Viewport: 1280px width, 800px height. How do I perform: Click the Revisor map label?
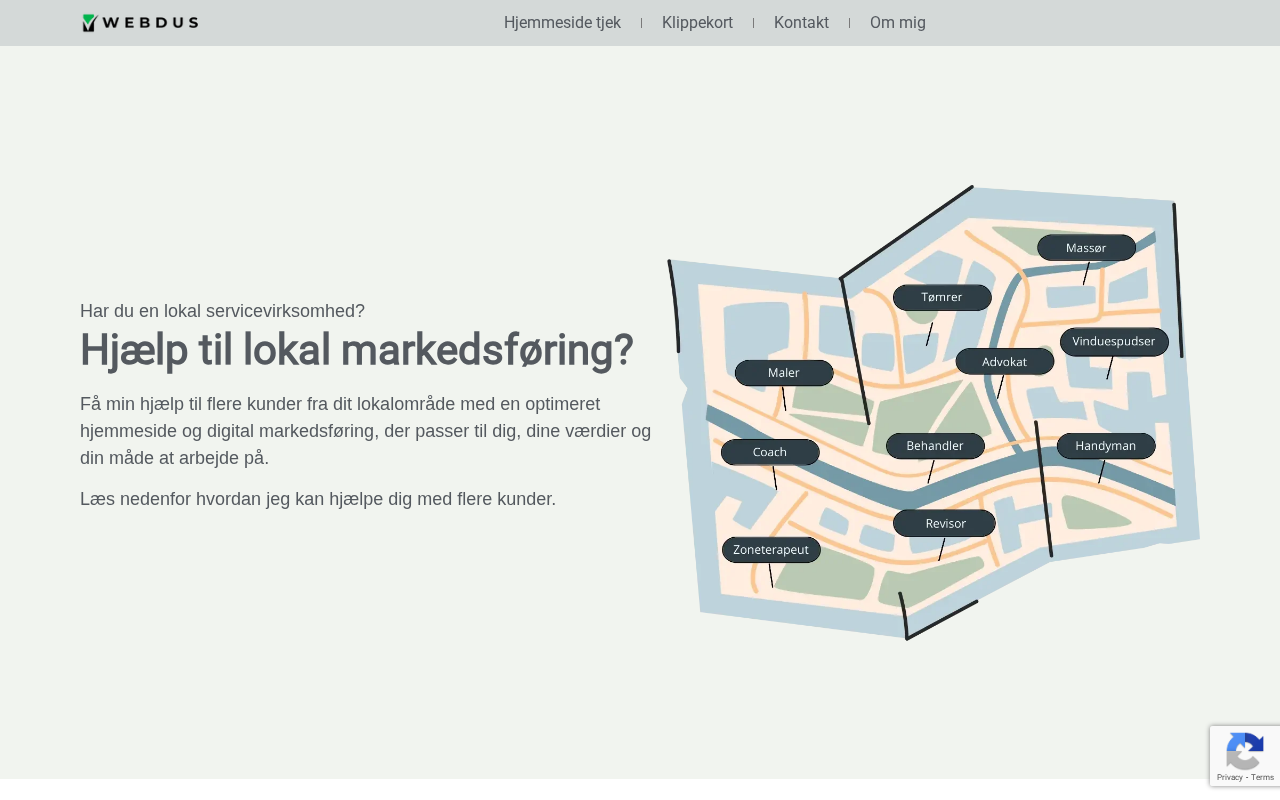(944, 523)
